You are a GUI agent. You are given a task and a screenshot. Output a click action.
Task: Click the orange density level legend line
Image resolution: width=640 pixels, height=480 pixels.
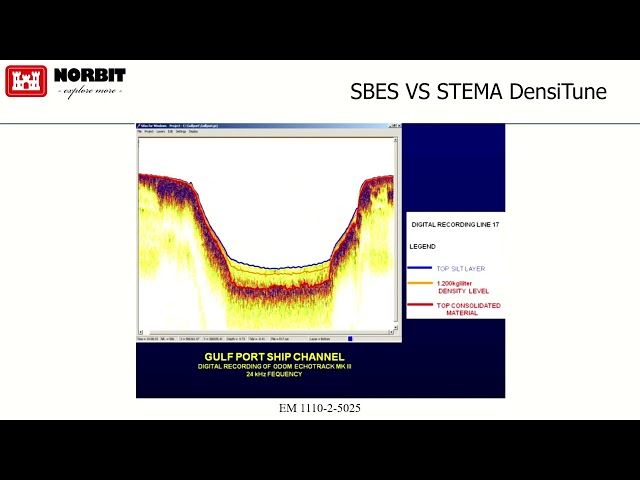pos(420,283)
